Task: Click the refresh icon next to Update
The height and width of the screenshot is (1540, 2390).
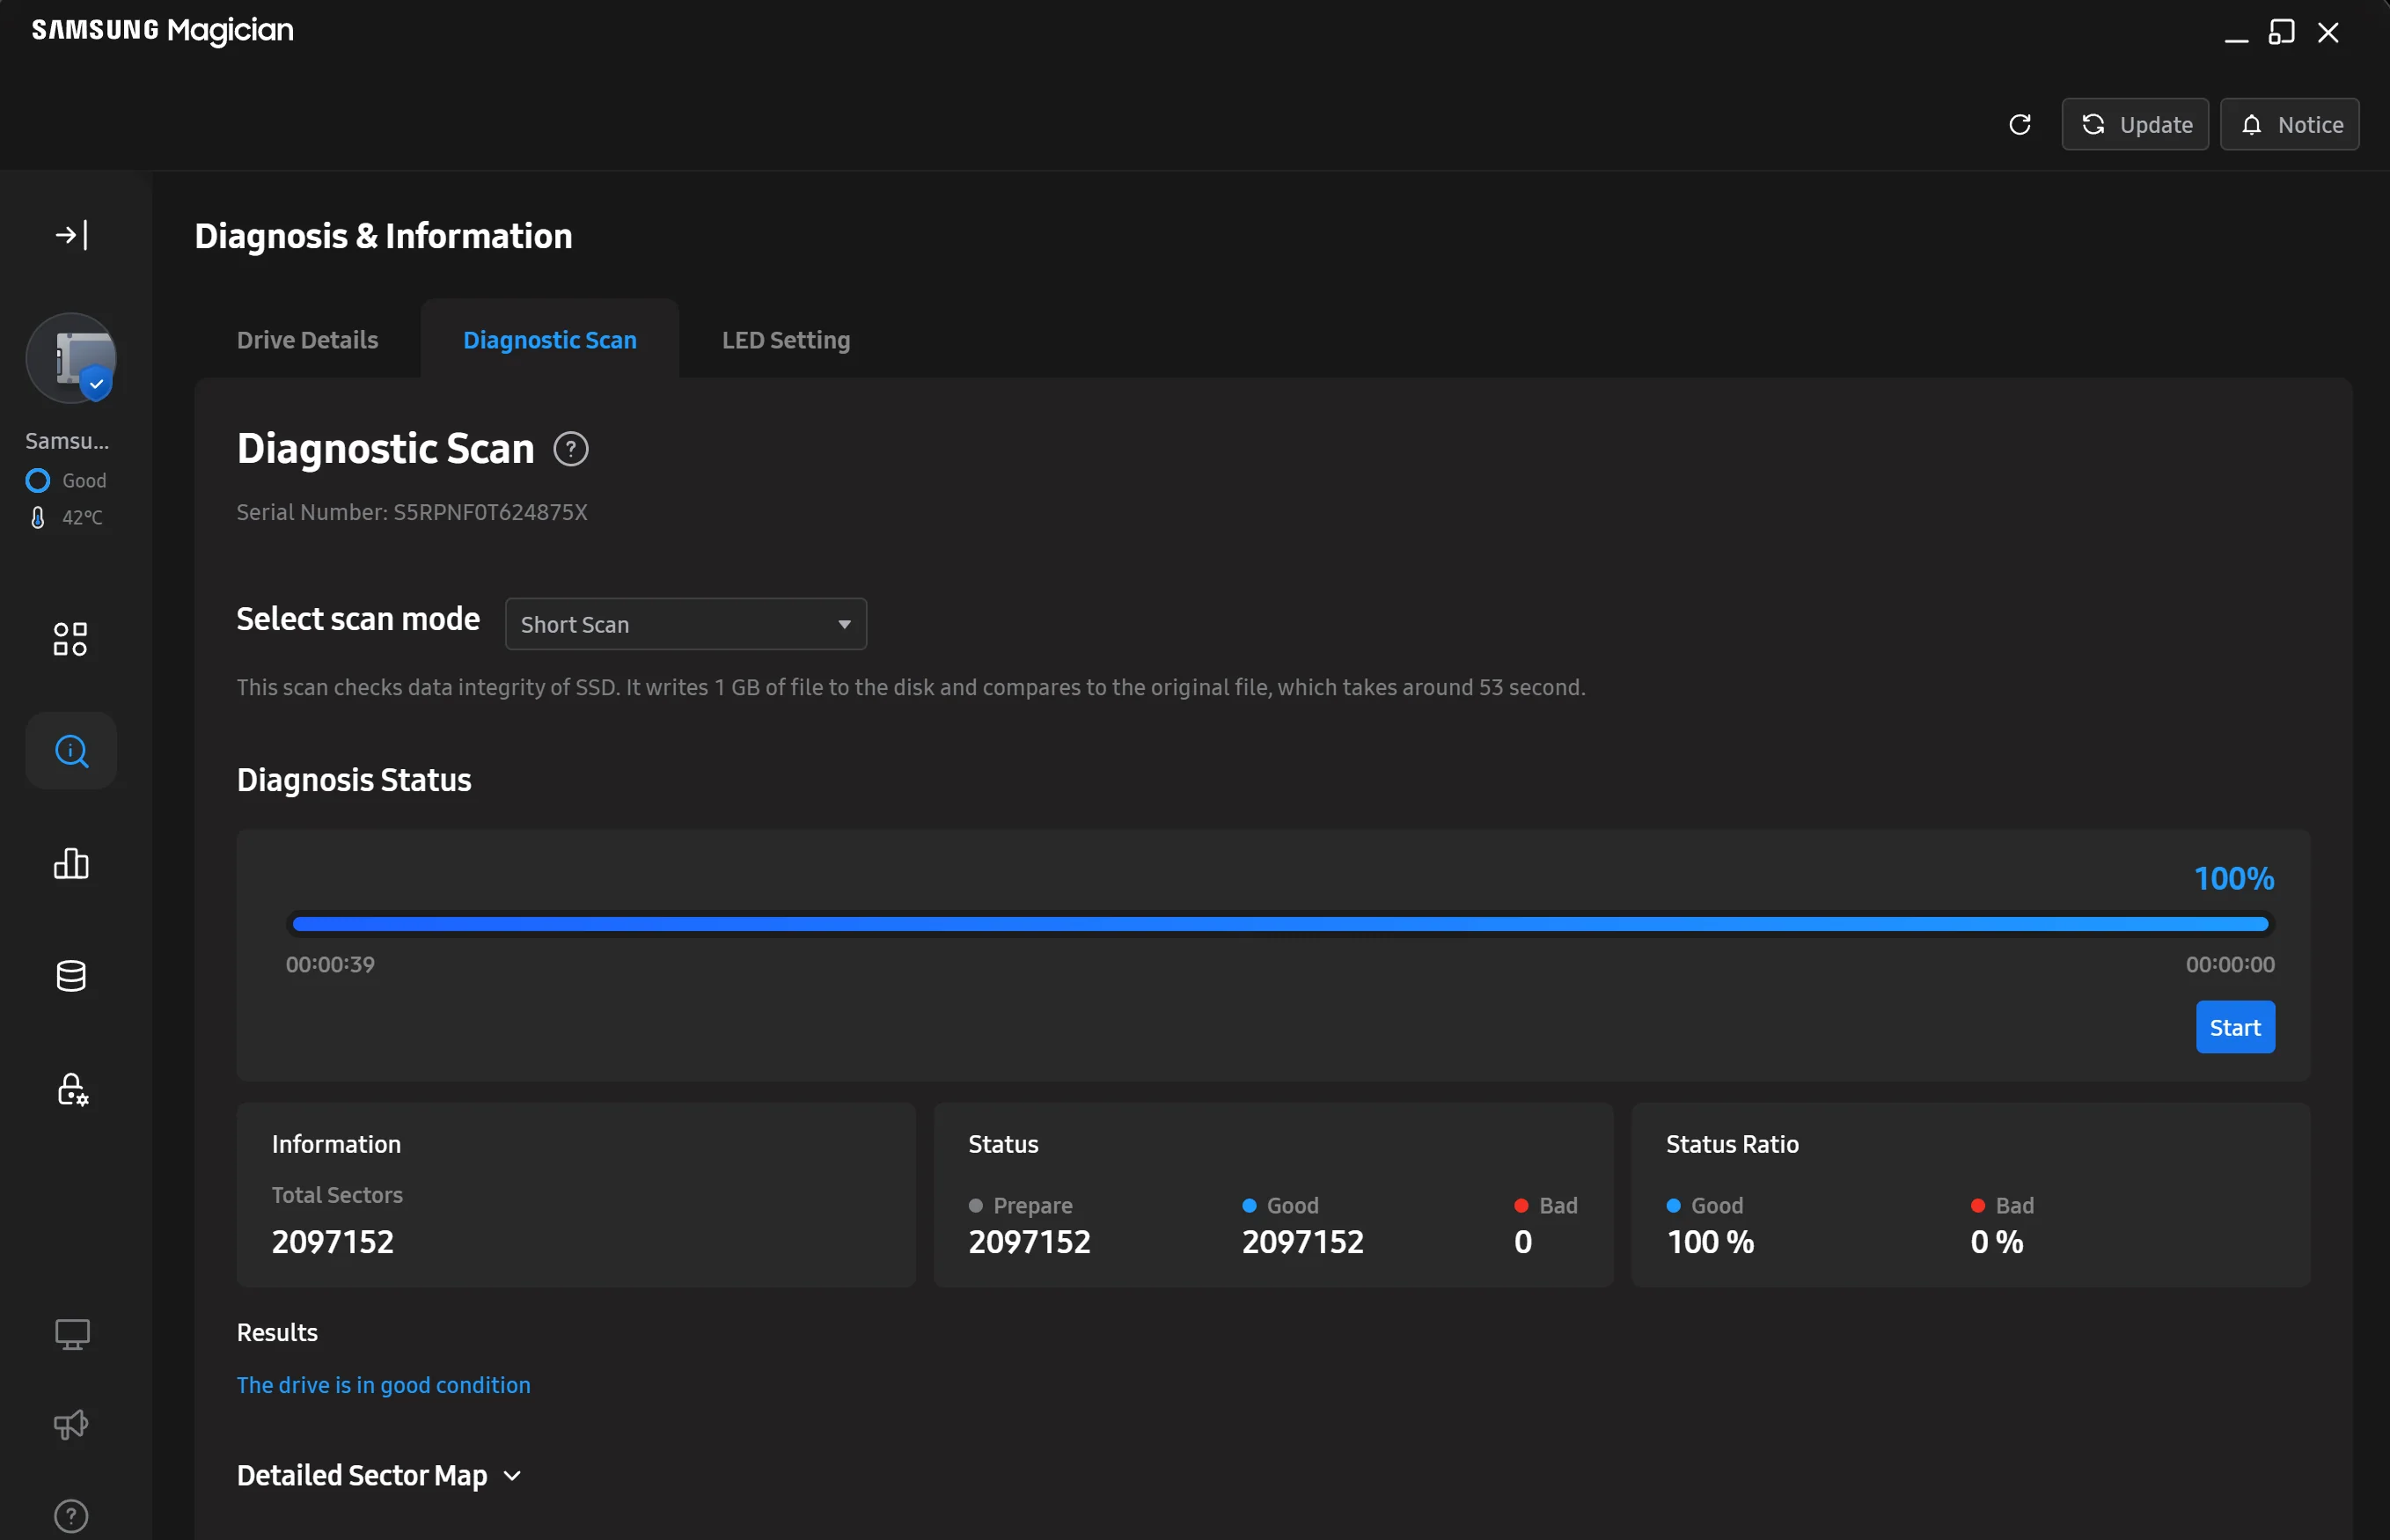Action: pyautogui.click(x=2020, y=125)
